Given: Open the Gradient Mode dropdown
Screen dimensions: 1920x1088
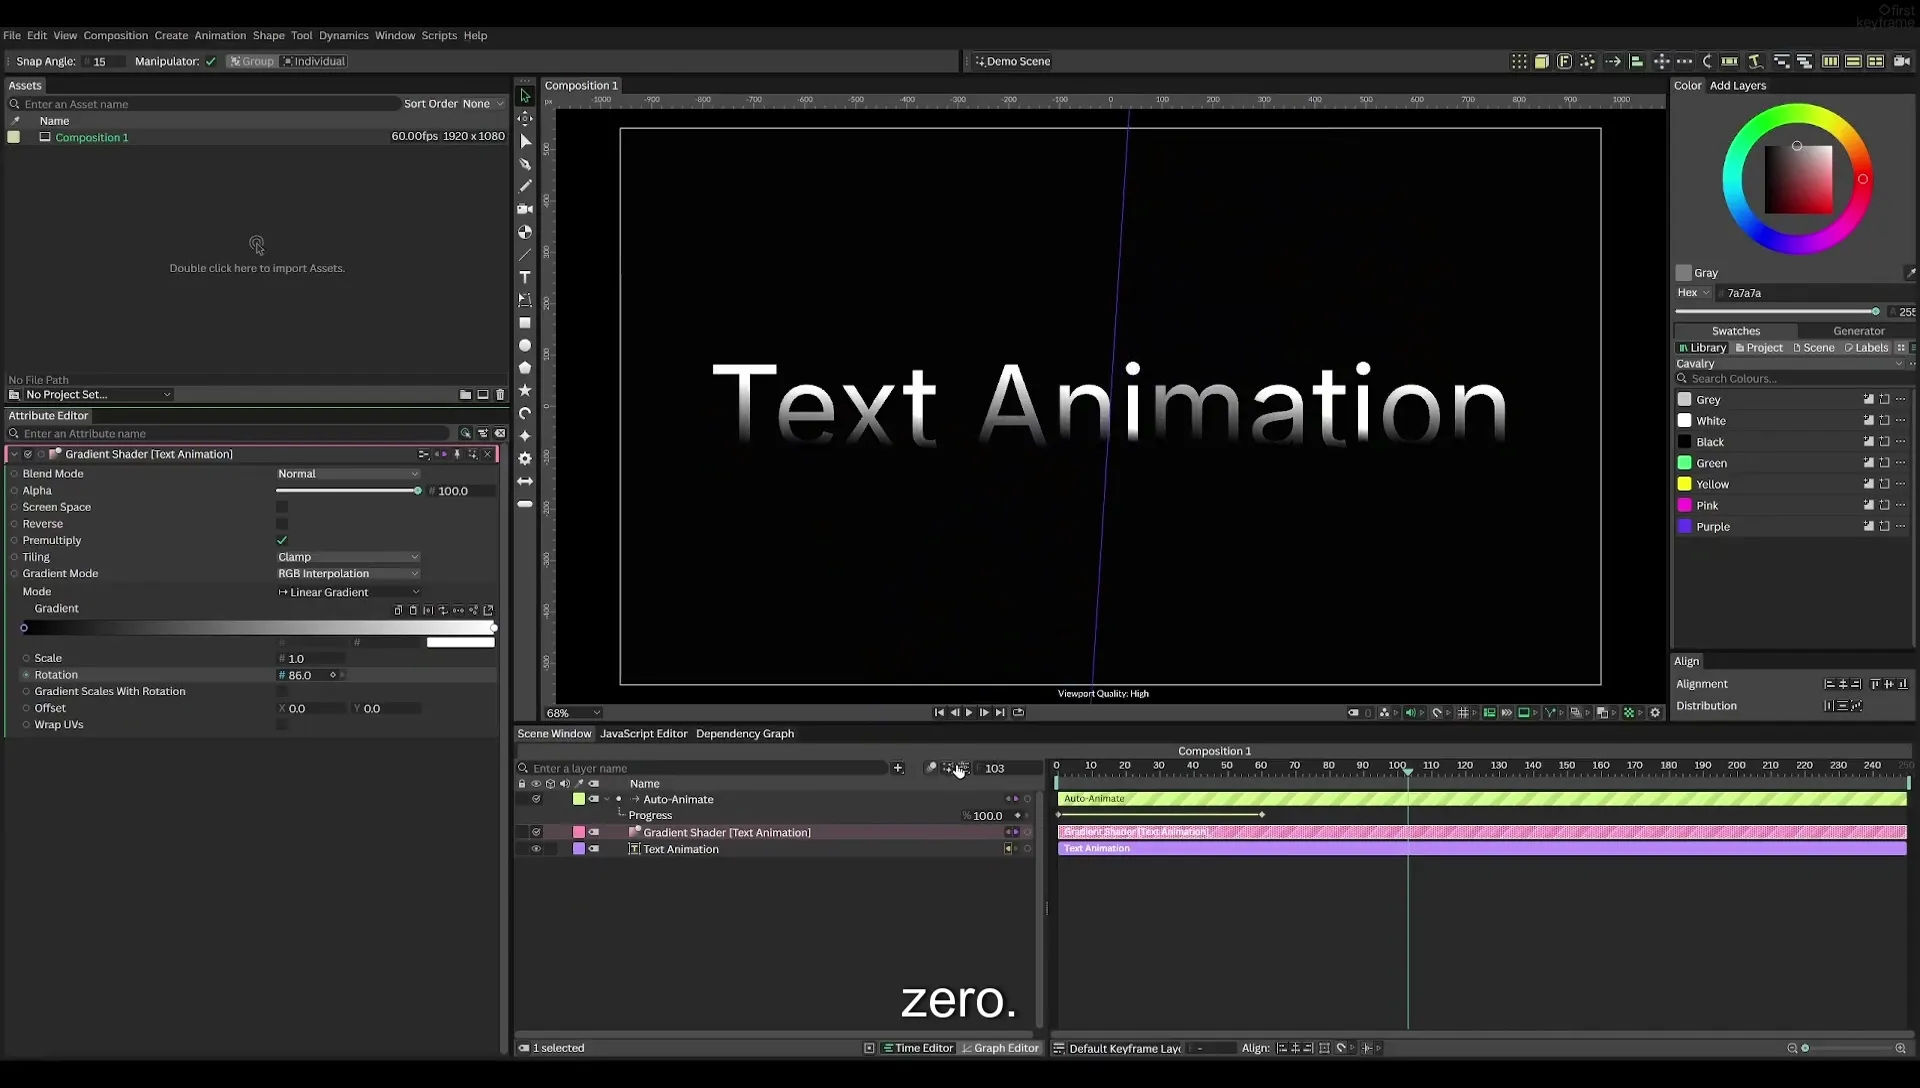Looking at the screenshot, I should (348, 574).
